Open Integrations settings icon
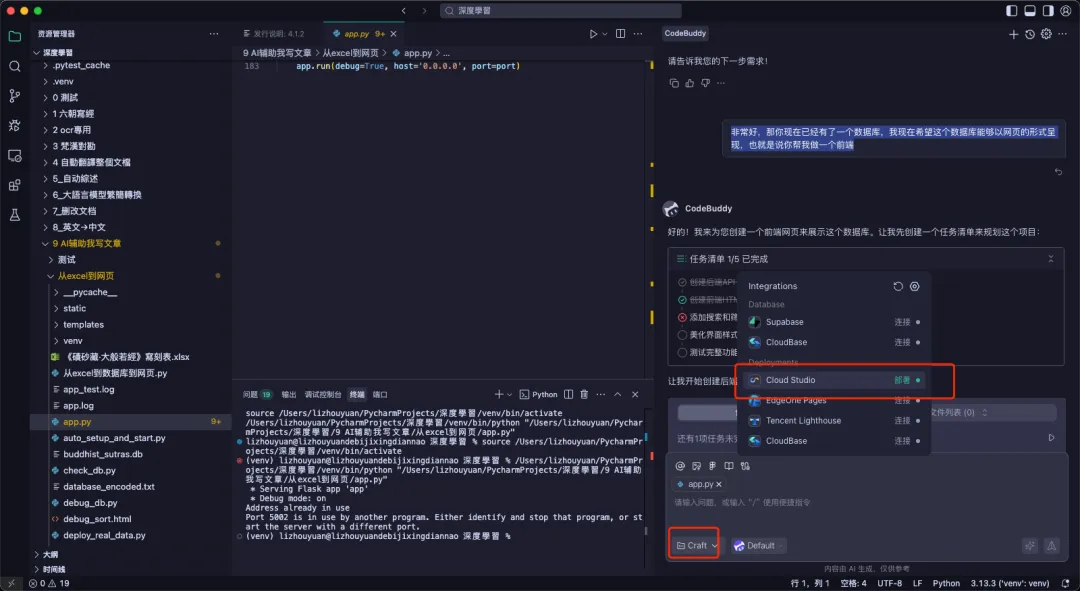The width and height of the screenshot is (1080, 591). (x=915, y=287)
